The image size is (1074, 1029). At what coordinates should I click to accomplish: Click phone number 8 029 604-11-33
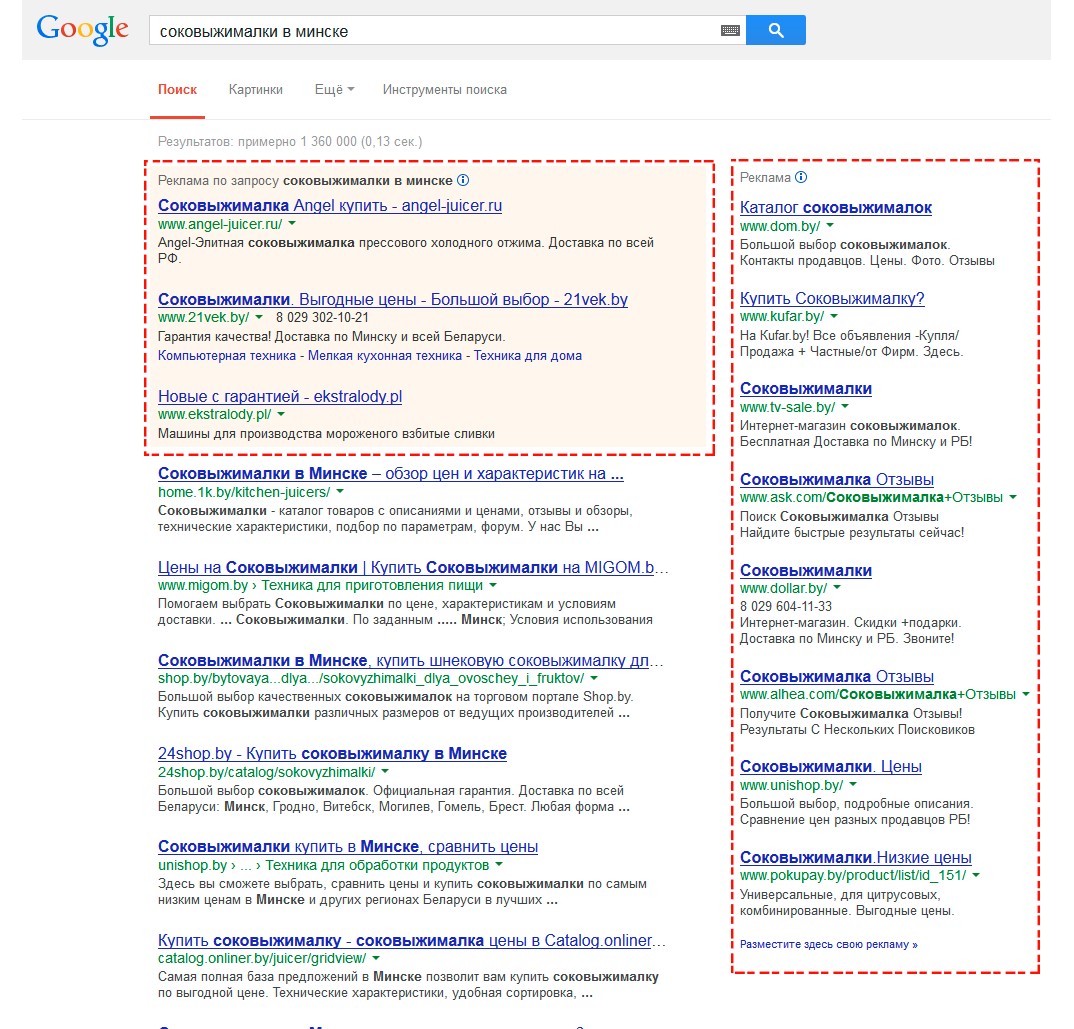click(786, 606)
